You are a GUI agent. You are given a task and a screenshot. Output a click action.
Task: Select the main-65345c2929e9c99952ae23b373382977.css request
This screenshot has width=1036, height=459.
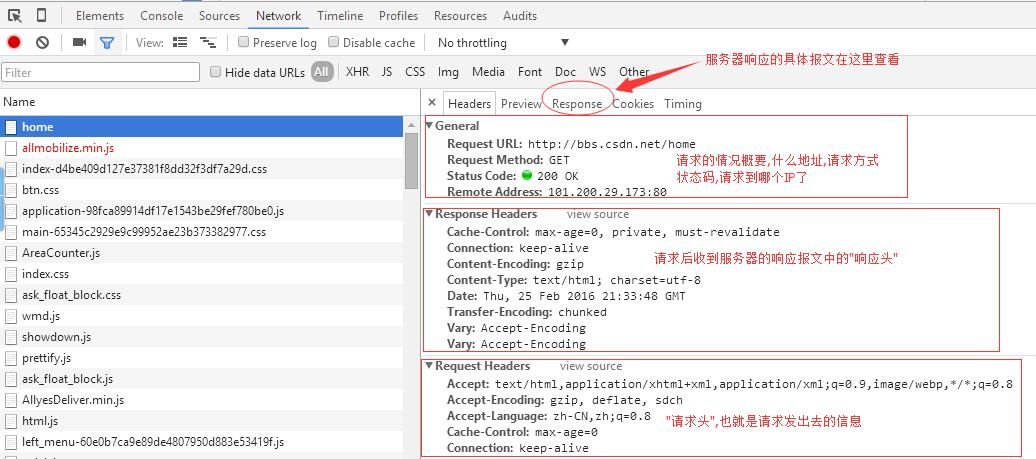(x=202, y=232)
